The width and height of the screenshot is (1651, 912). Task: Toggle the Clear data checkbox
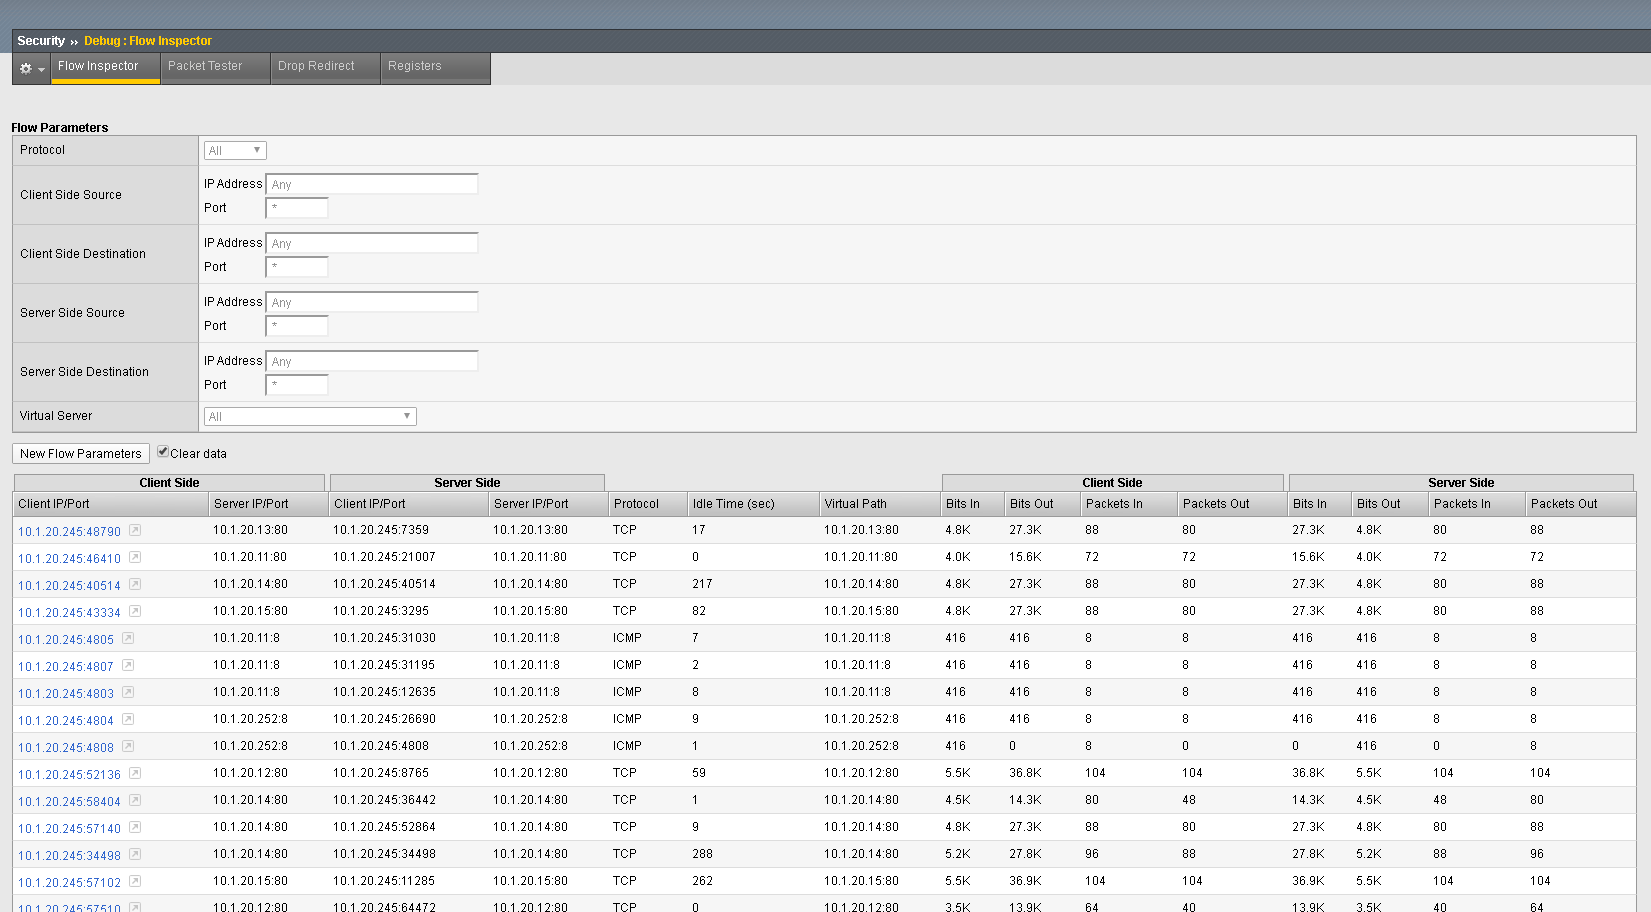[163, 452]
